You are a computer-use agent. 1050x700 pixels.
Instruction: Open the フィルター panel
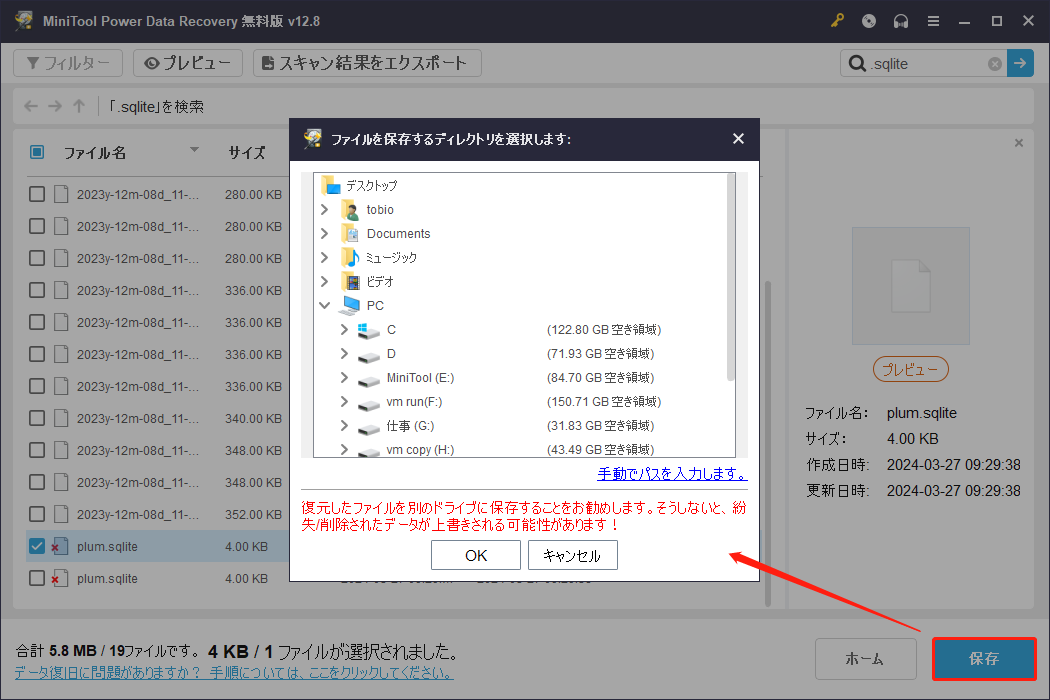pyautogui.click(x=67, y=62)
